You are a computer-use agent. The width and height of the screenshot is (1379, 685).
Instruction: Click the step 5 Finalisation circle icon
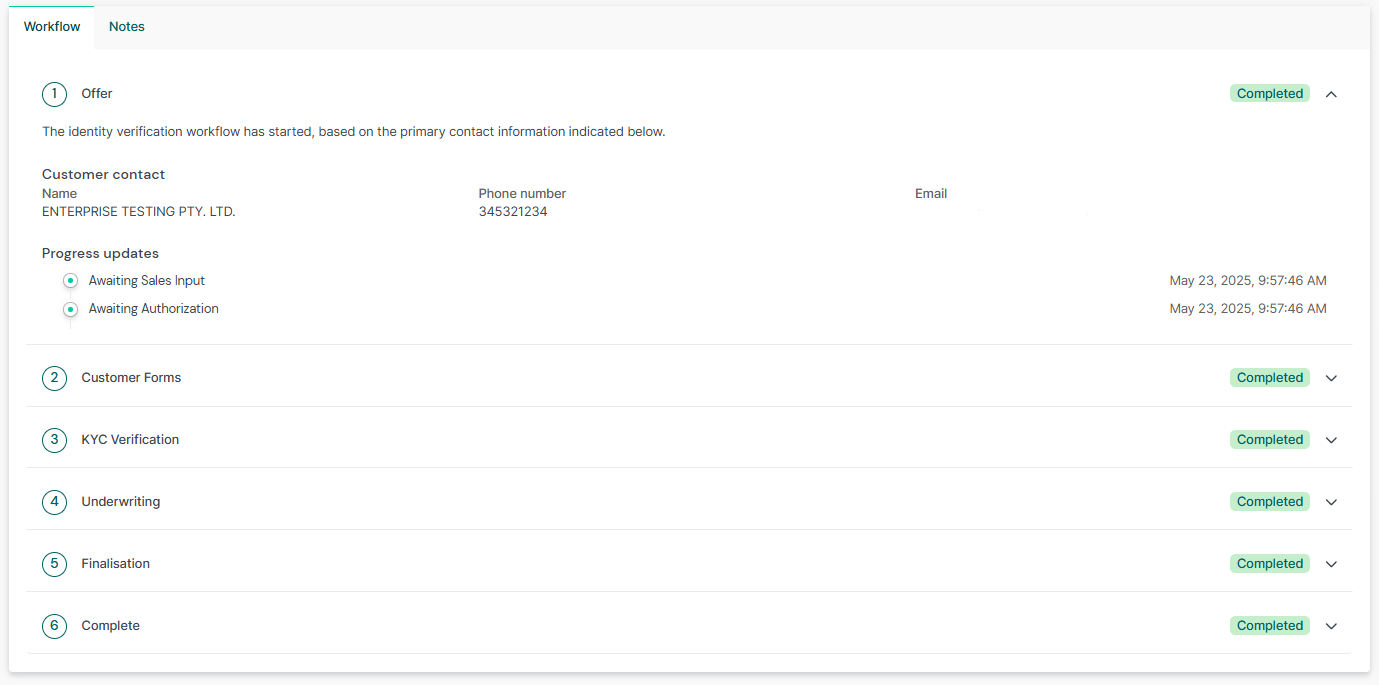click(54, 563)
